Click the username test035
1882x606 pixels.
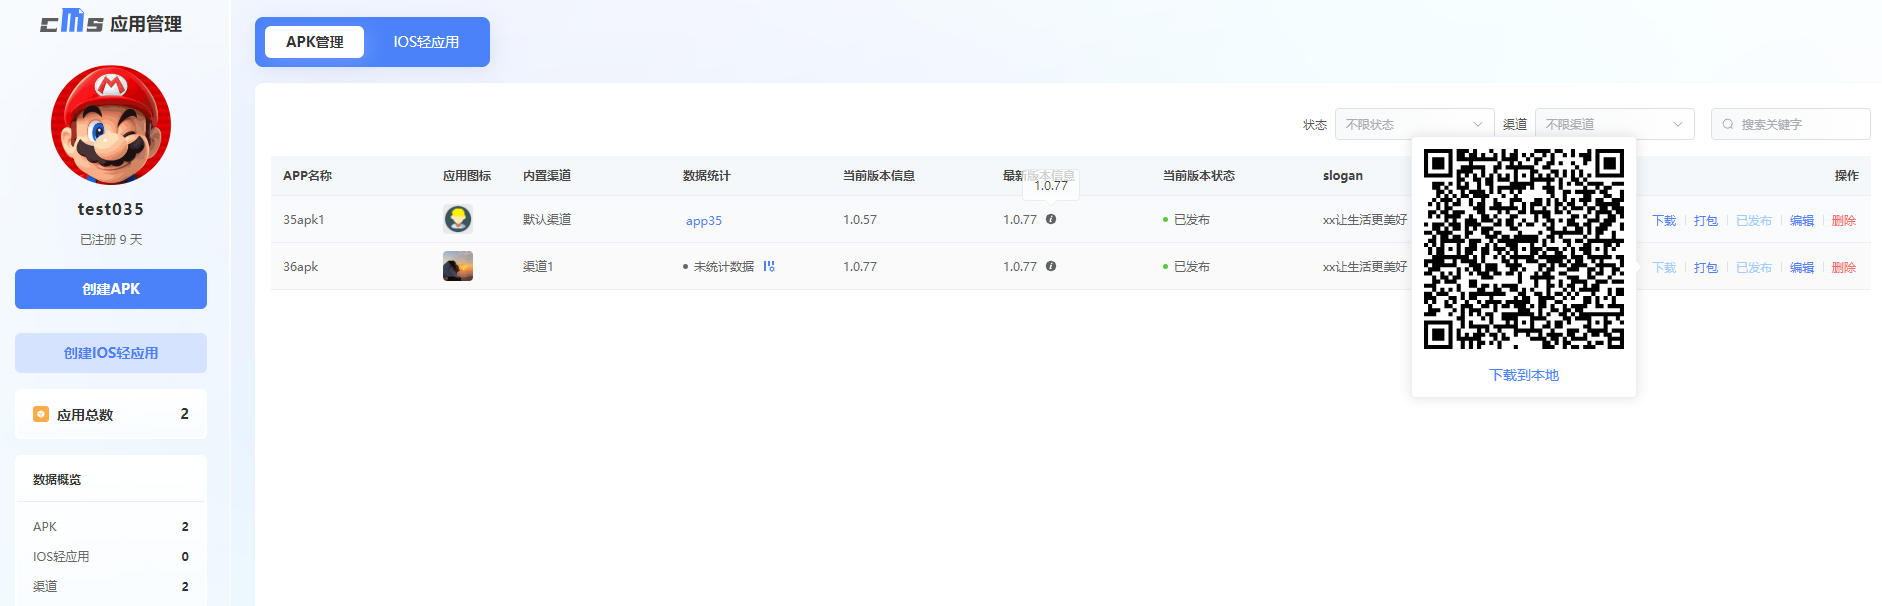[x=111, y=209]
